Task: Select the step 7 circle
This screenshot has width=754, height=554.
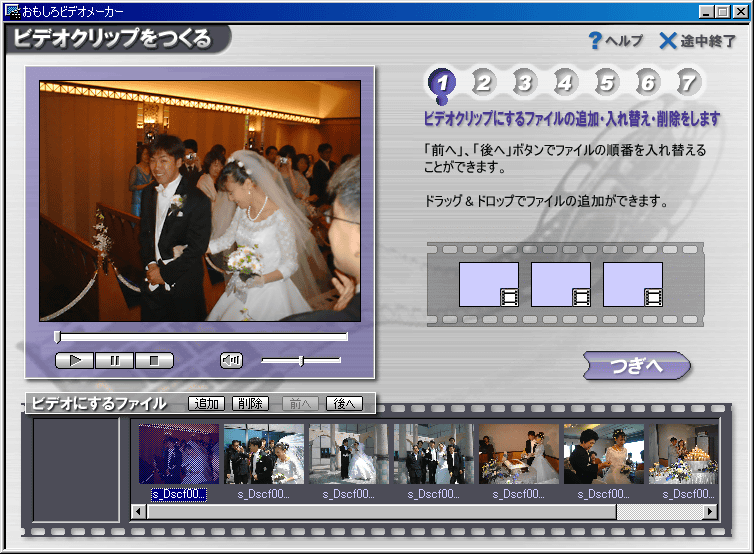Action: [x=687, y=83]
